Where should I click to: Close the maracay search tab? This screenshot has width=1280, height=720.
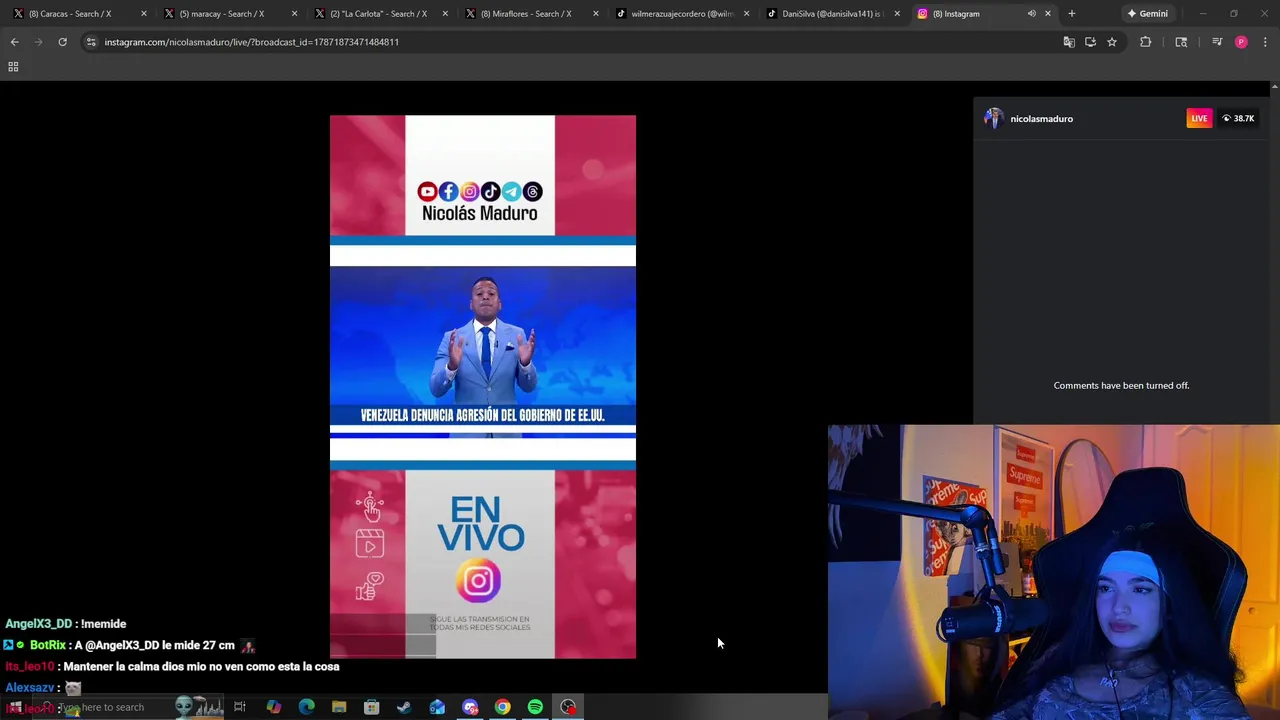[294, 14]
